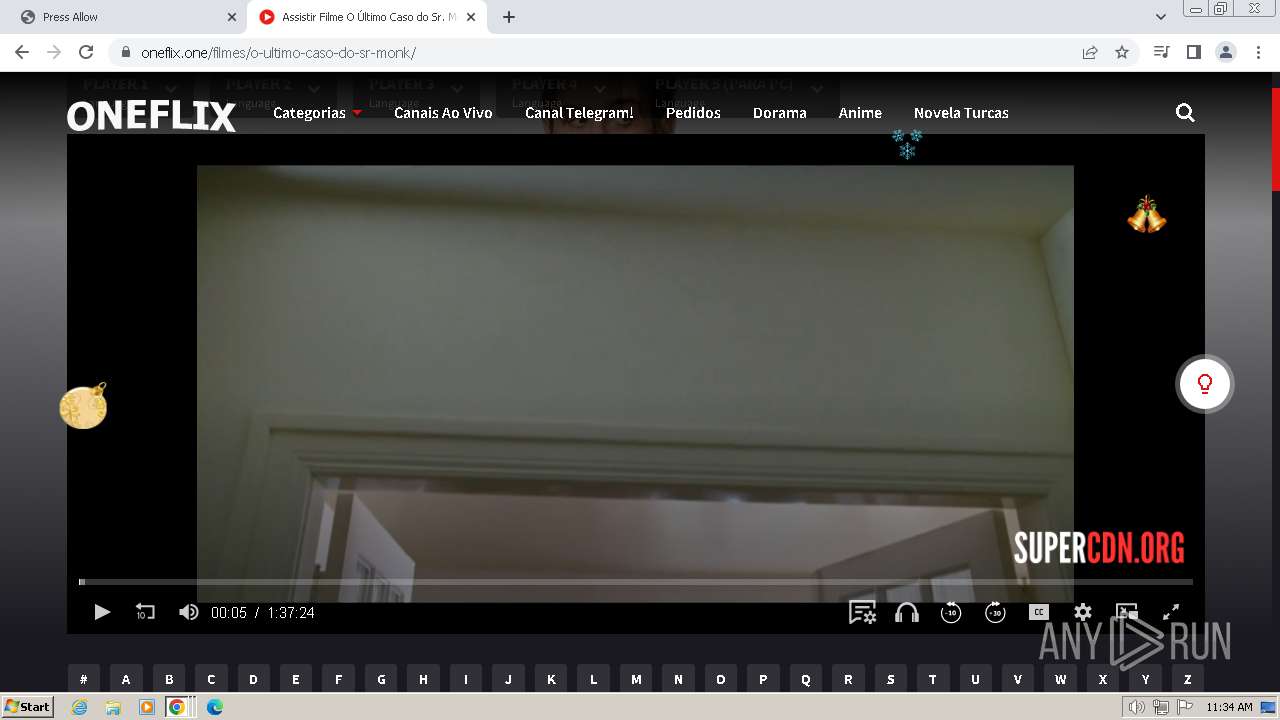Screen dimensions: 1280x720
Task: Filter titles by # symbol
Action: coord(84,679)
